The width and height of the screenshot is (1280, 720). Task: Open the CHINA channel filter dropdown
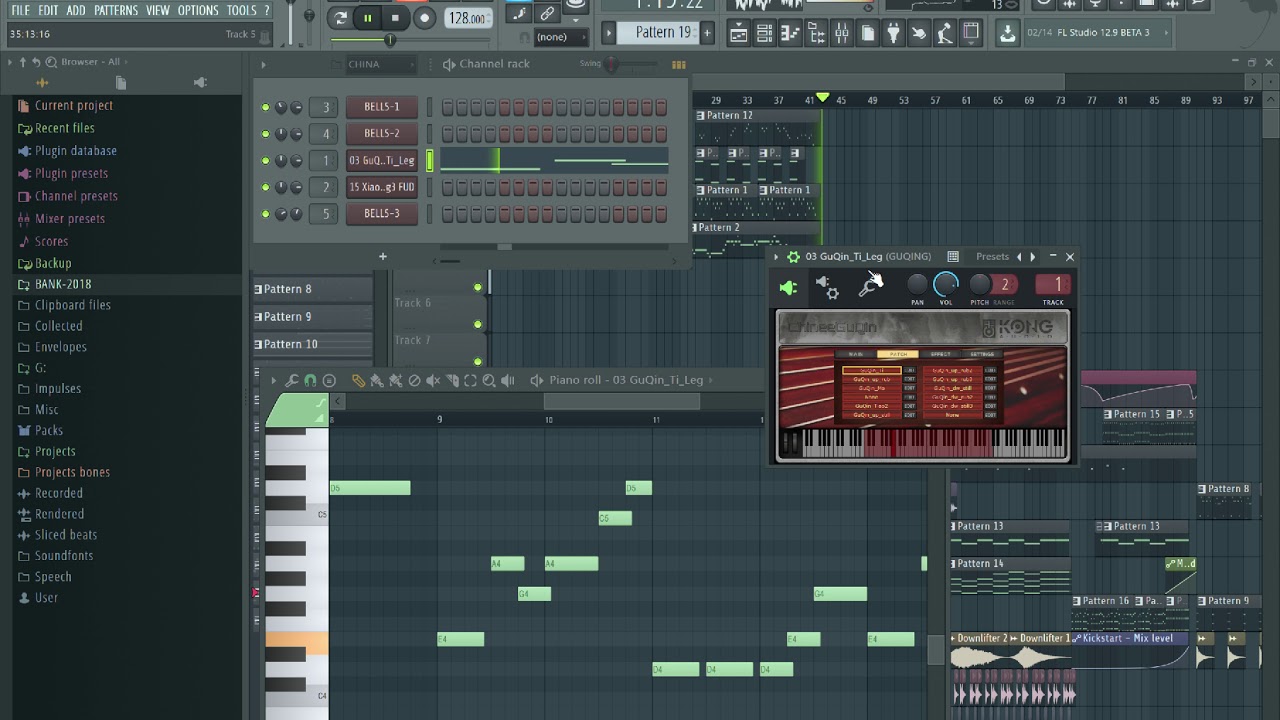(380, 64)
